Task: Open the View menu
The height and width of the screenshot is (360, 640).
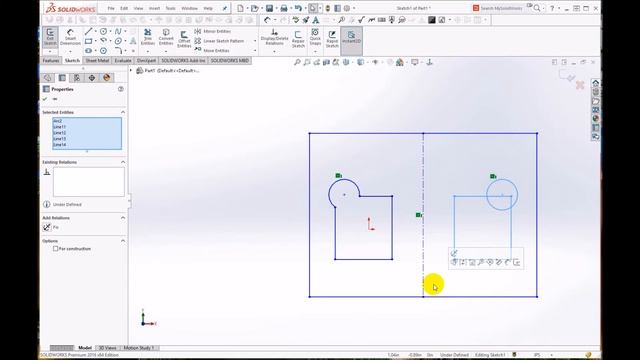Action: 138,8
